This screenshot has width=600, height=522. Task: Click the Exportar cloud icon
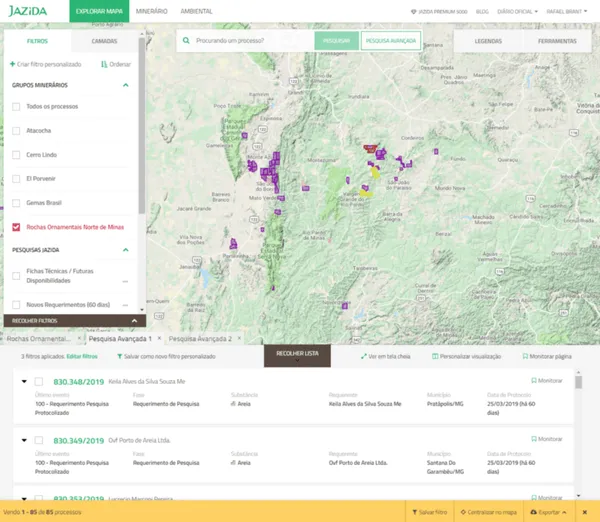pyautogui.click(x=533, y=512)
